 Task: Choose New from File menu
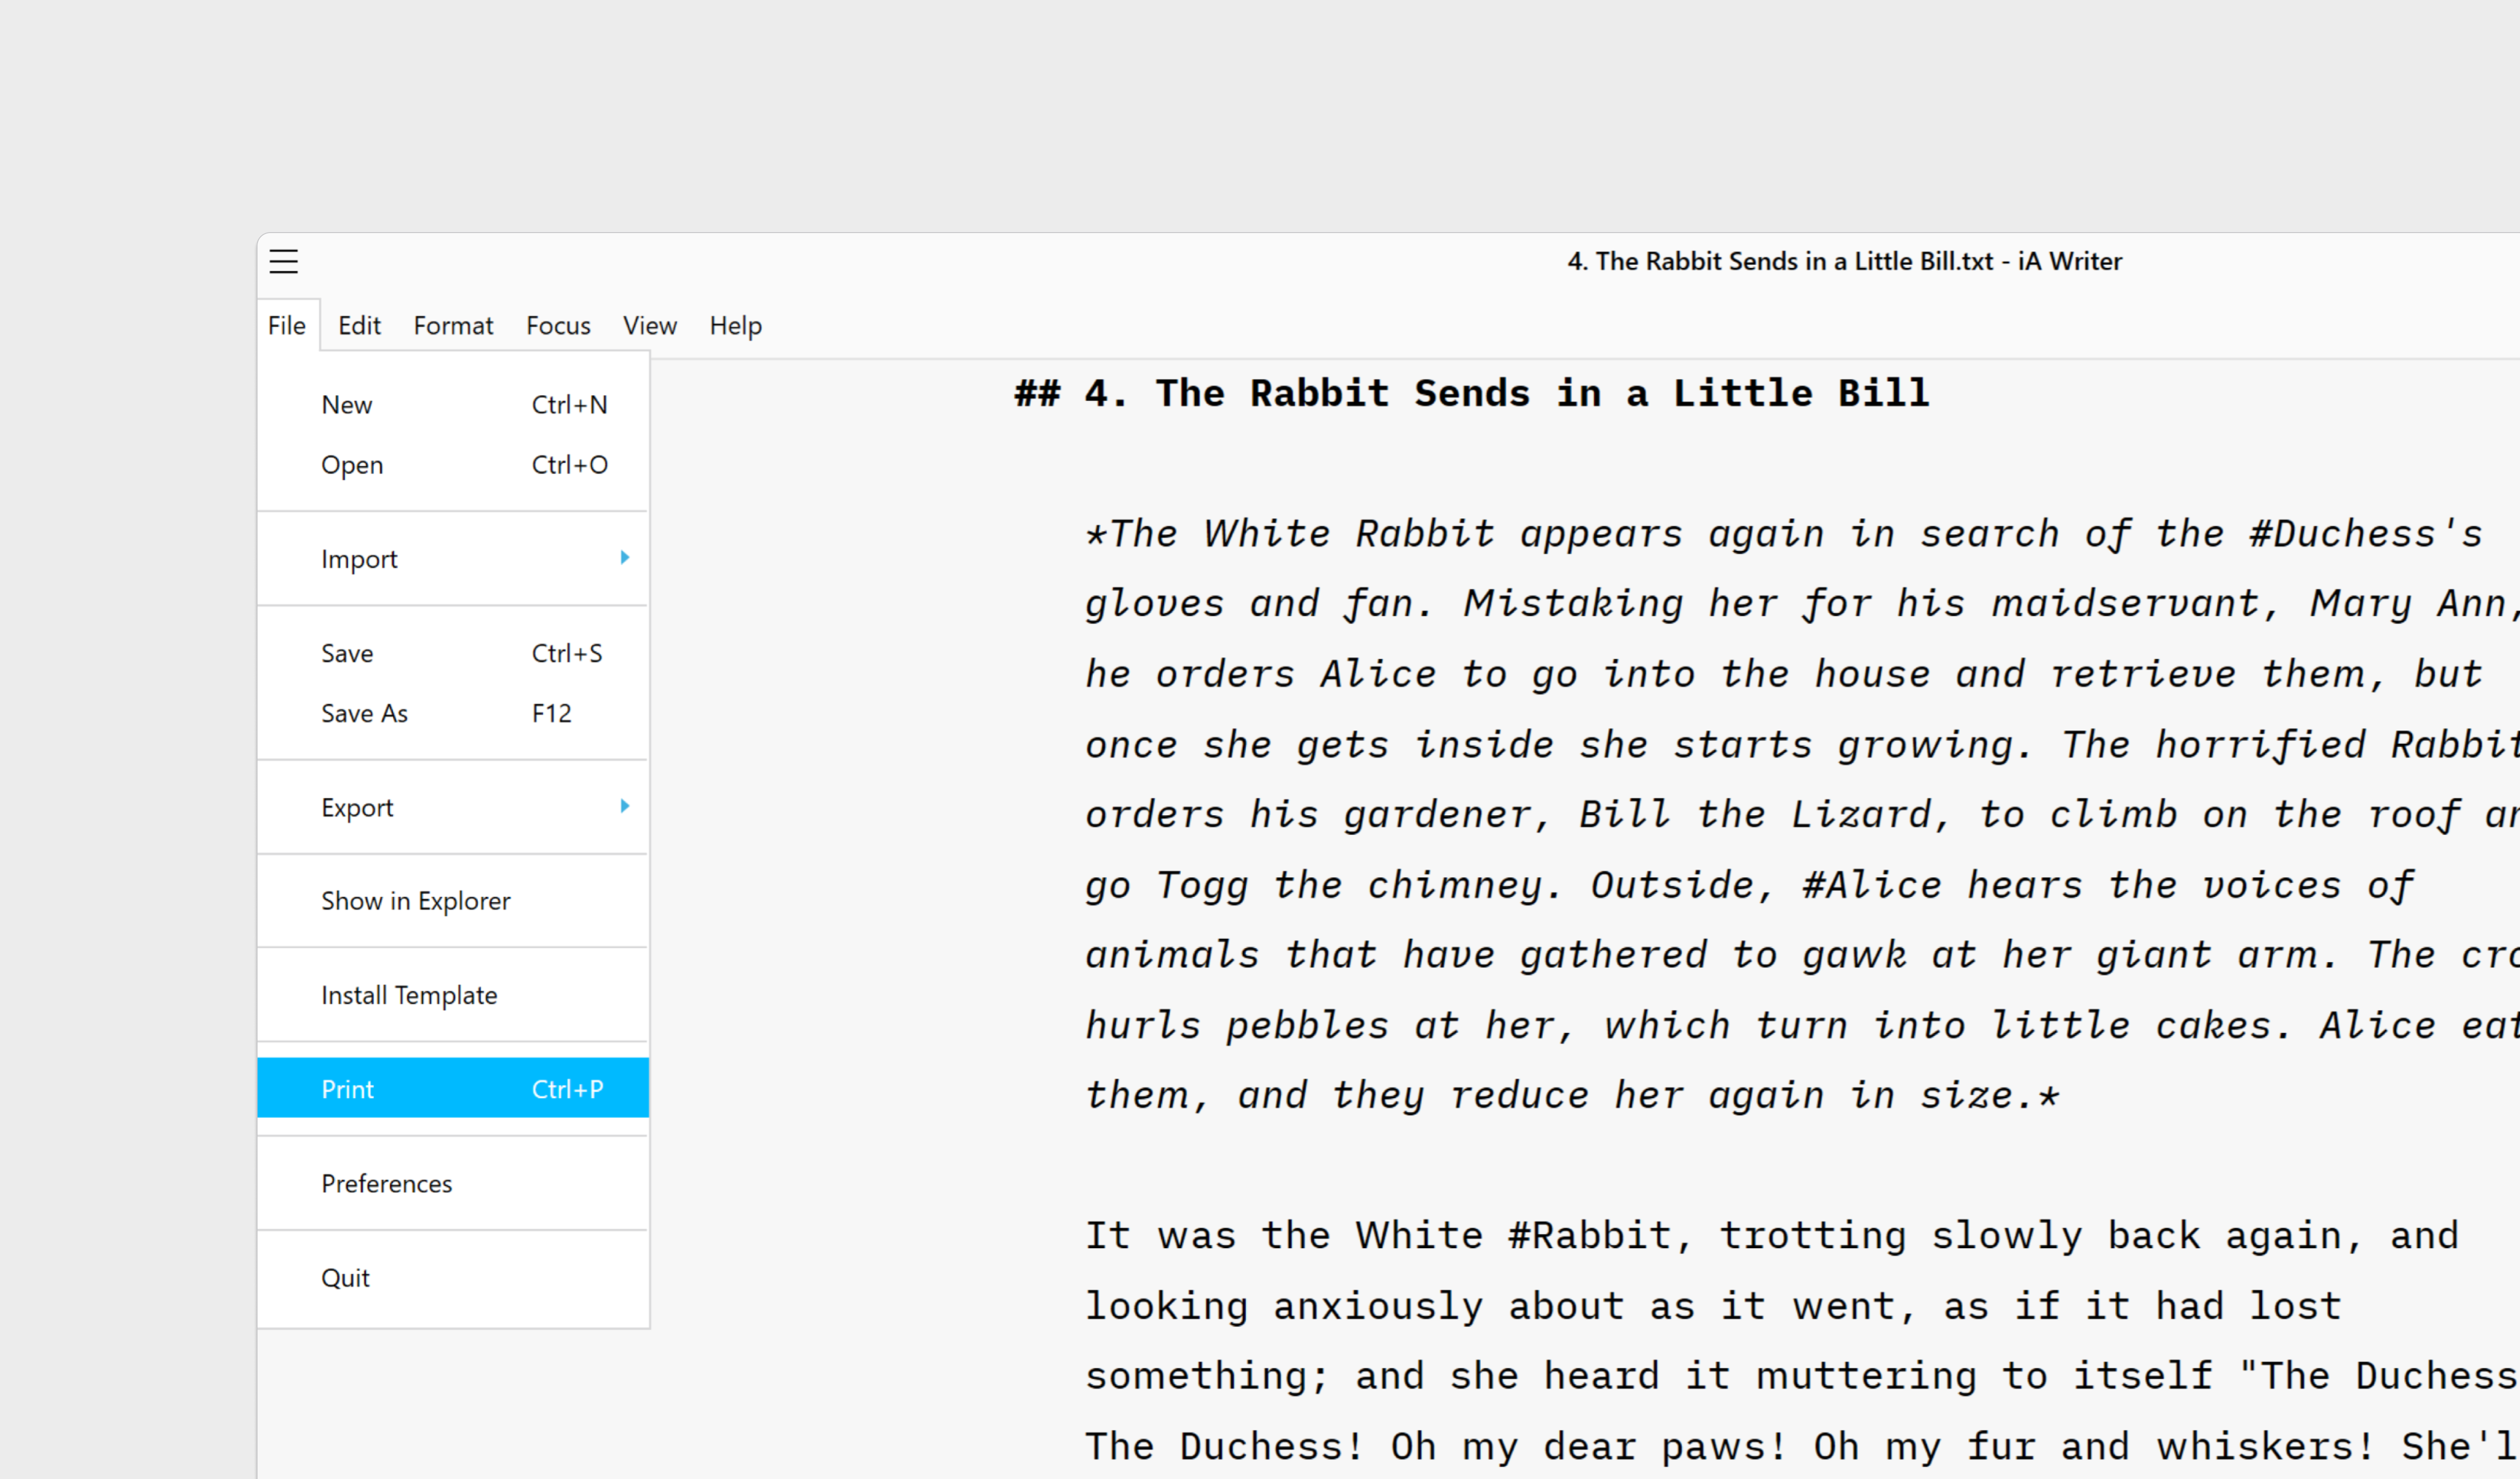tap(453, 405)
